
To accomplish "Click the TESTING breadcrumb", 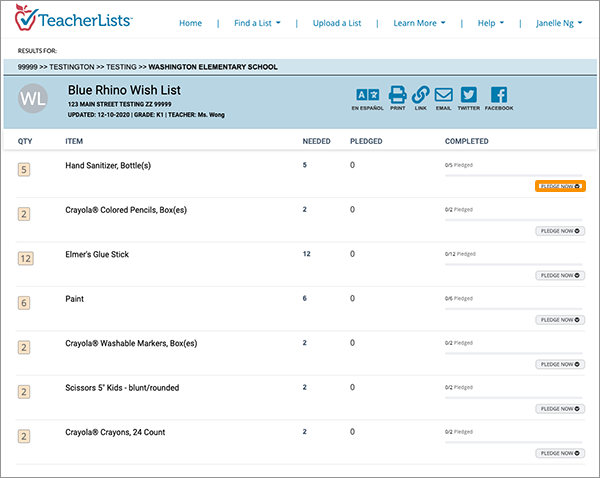I will 121,67.
